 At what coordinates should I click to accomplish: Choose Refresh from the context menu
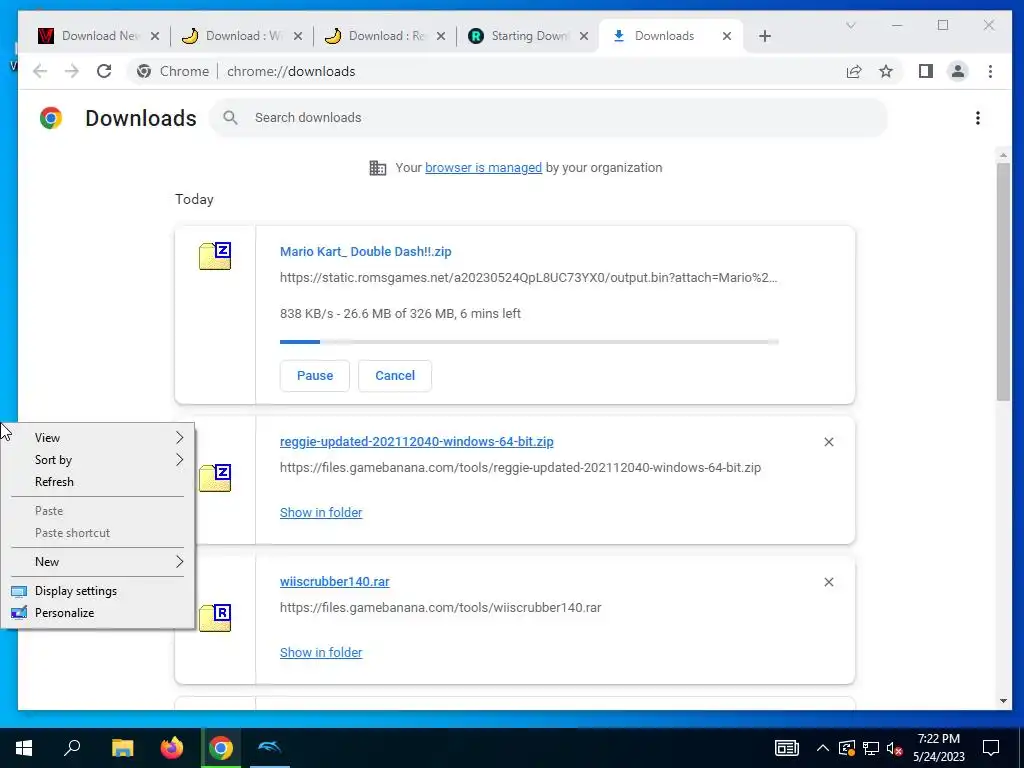click(97, 482)
